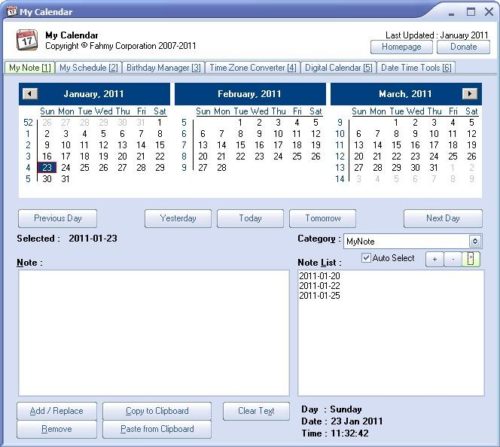Go to previous month with left arrow
The height and width of the screenshot is (447, 500).
[x=30, y=94]
